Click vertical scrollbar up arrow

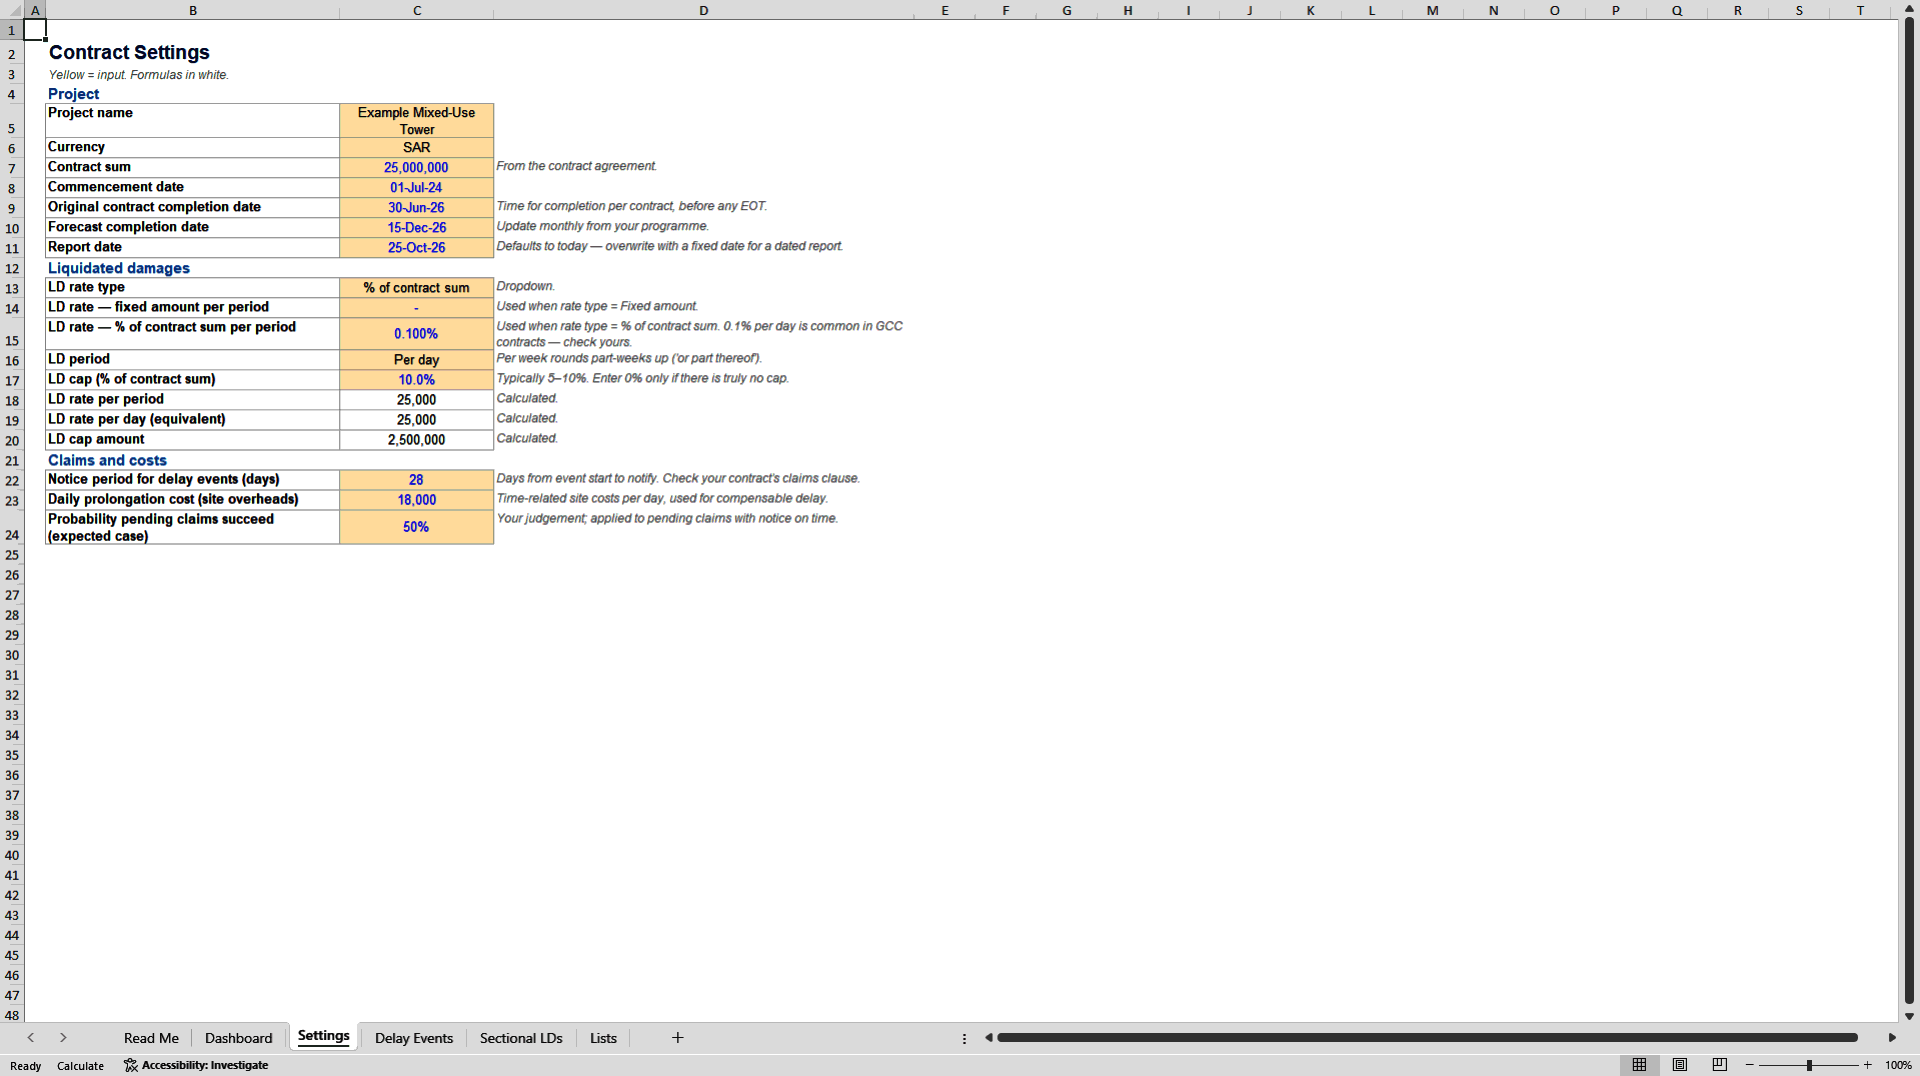point(1909,9)
